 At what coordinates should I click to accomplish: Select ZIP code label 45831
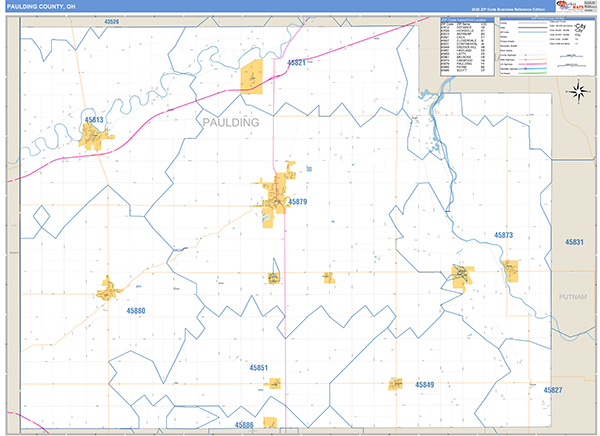tap(574, 242)
